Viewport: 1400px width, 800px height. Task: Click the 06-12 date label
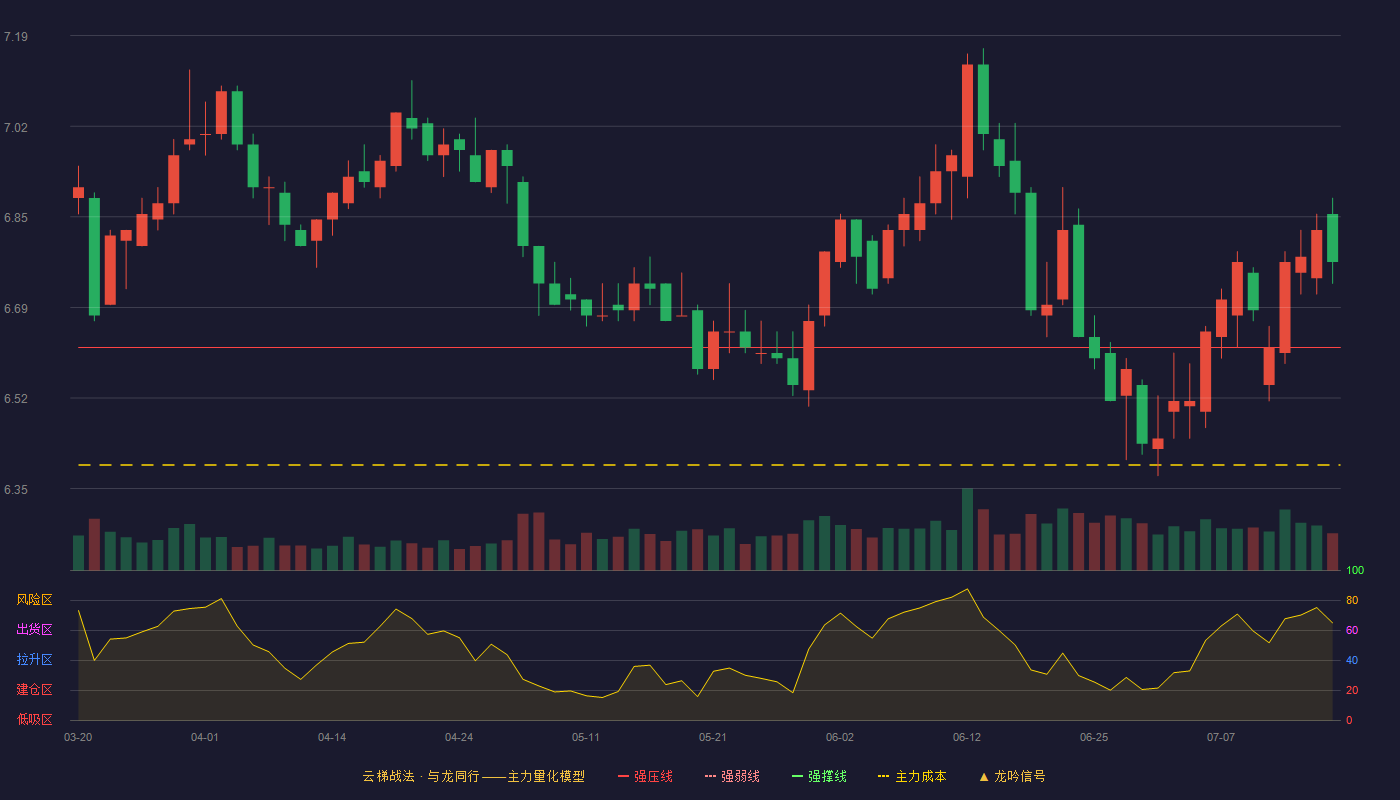967,737
